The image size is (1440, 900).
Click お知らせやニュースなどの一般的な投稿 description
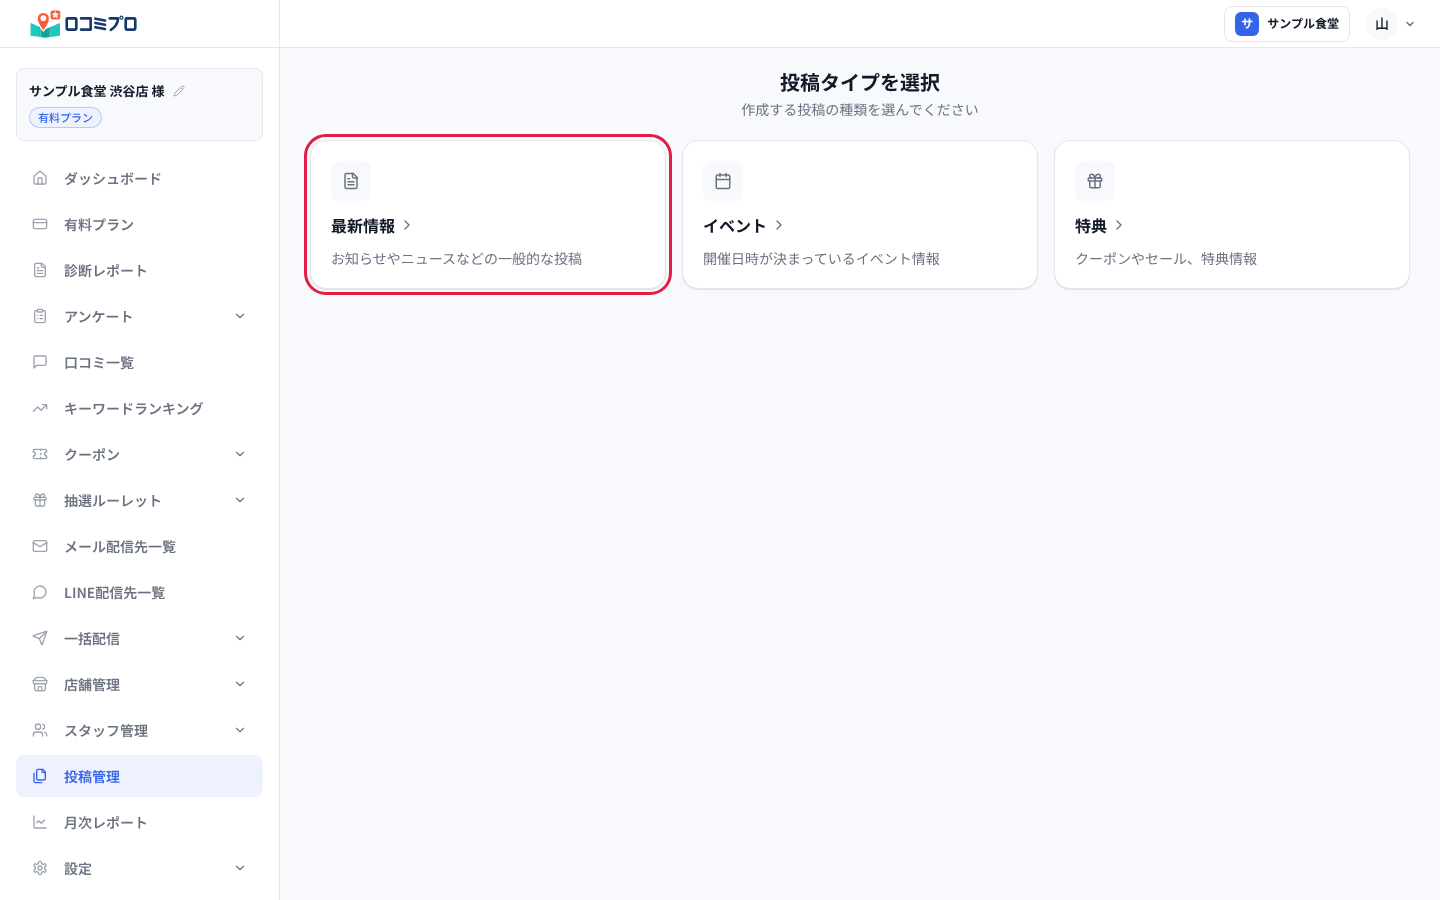click(x=457, y=259)
